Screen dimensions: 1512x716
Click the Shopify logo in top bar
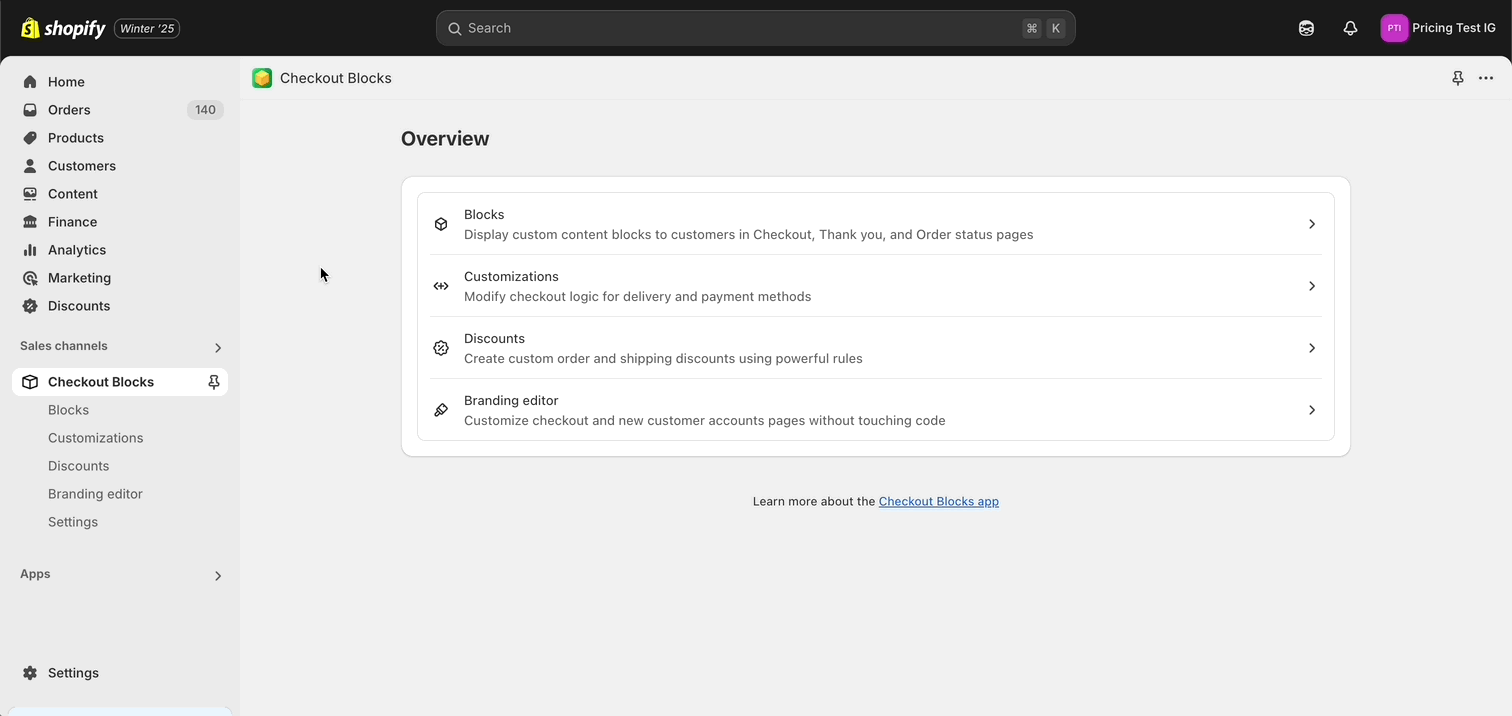(63, 28)
